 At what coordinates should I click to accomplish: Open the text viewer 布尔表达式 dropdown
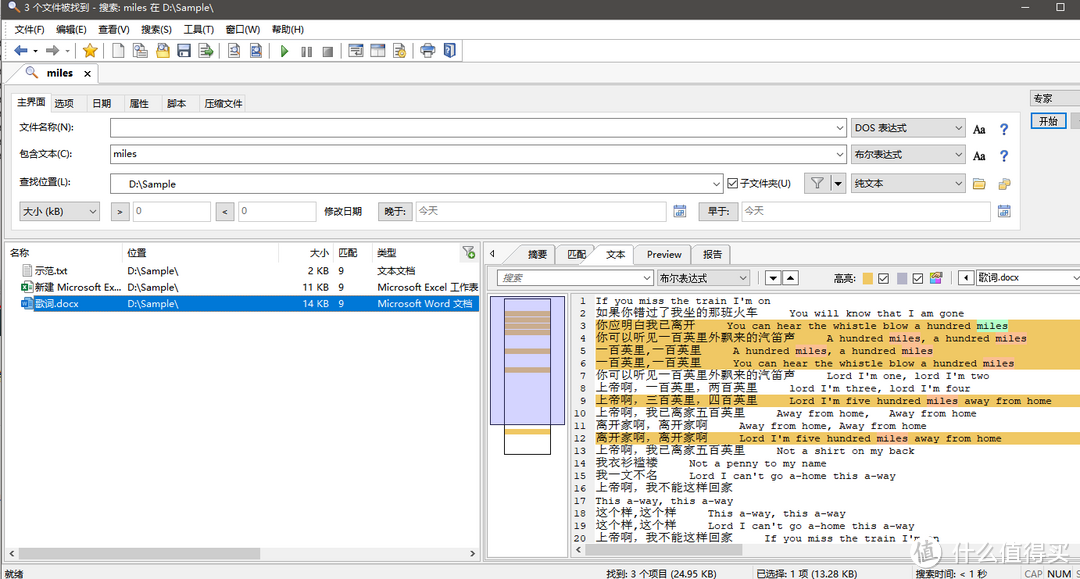pos(703,278)
